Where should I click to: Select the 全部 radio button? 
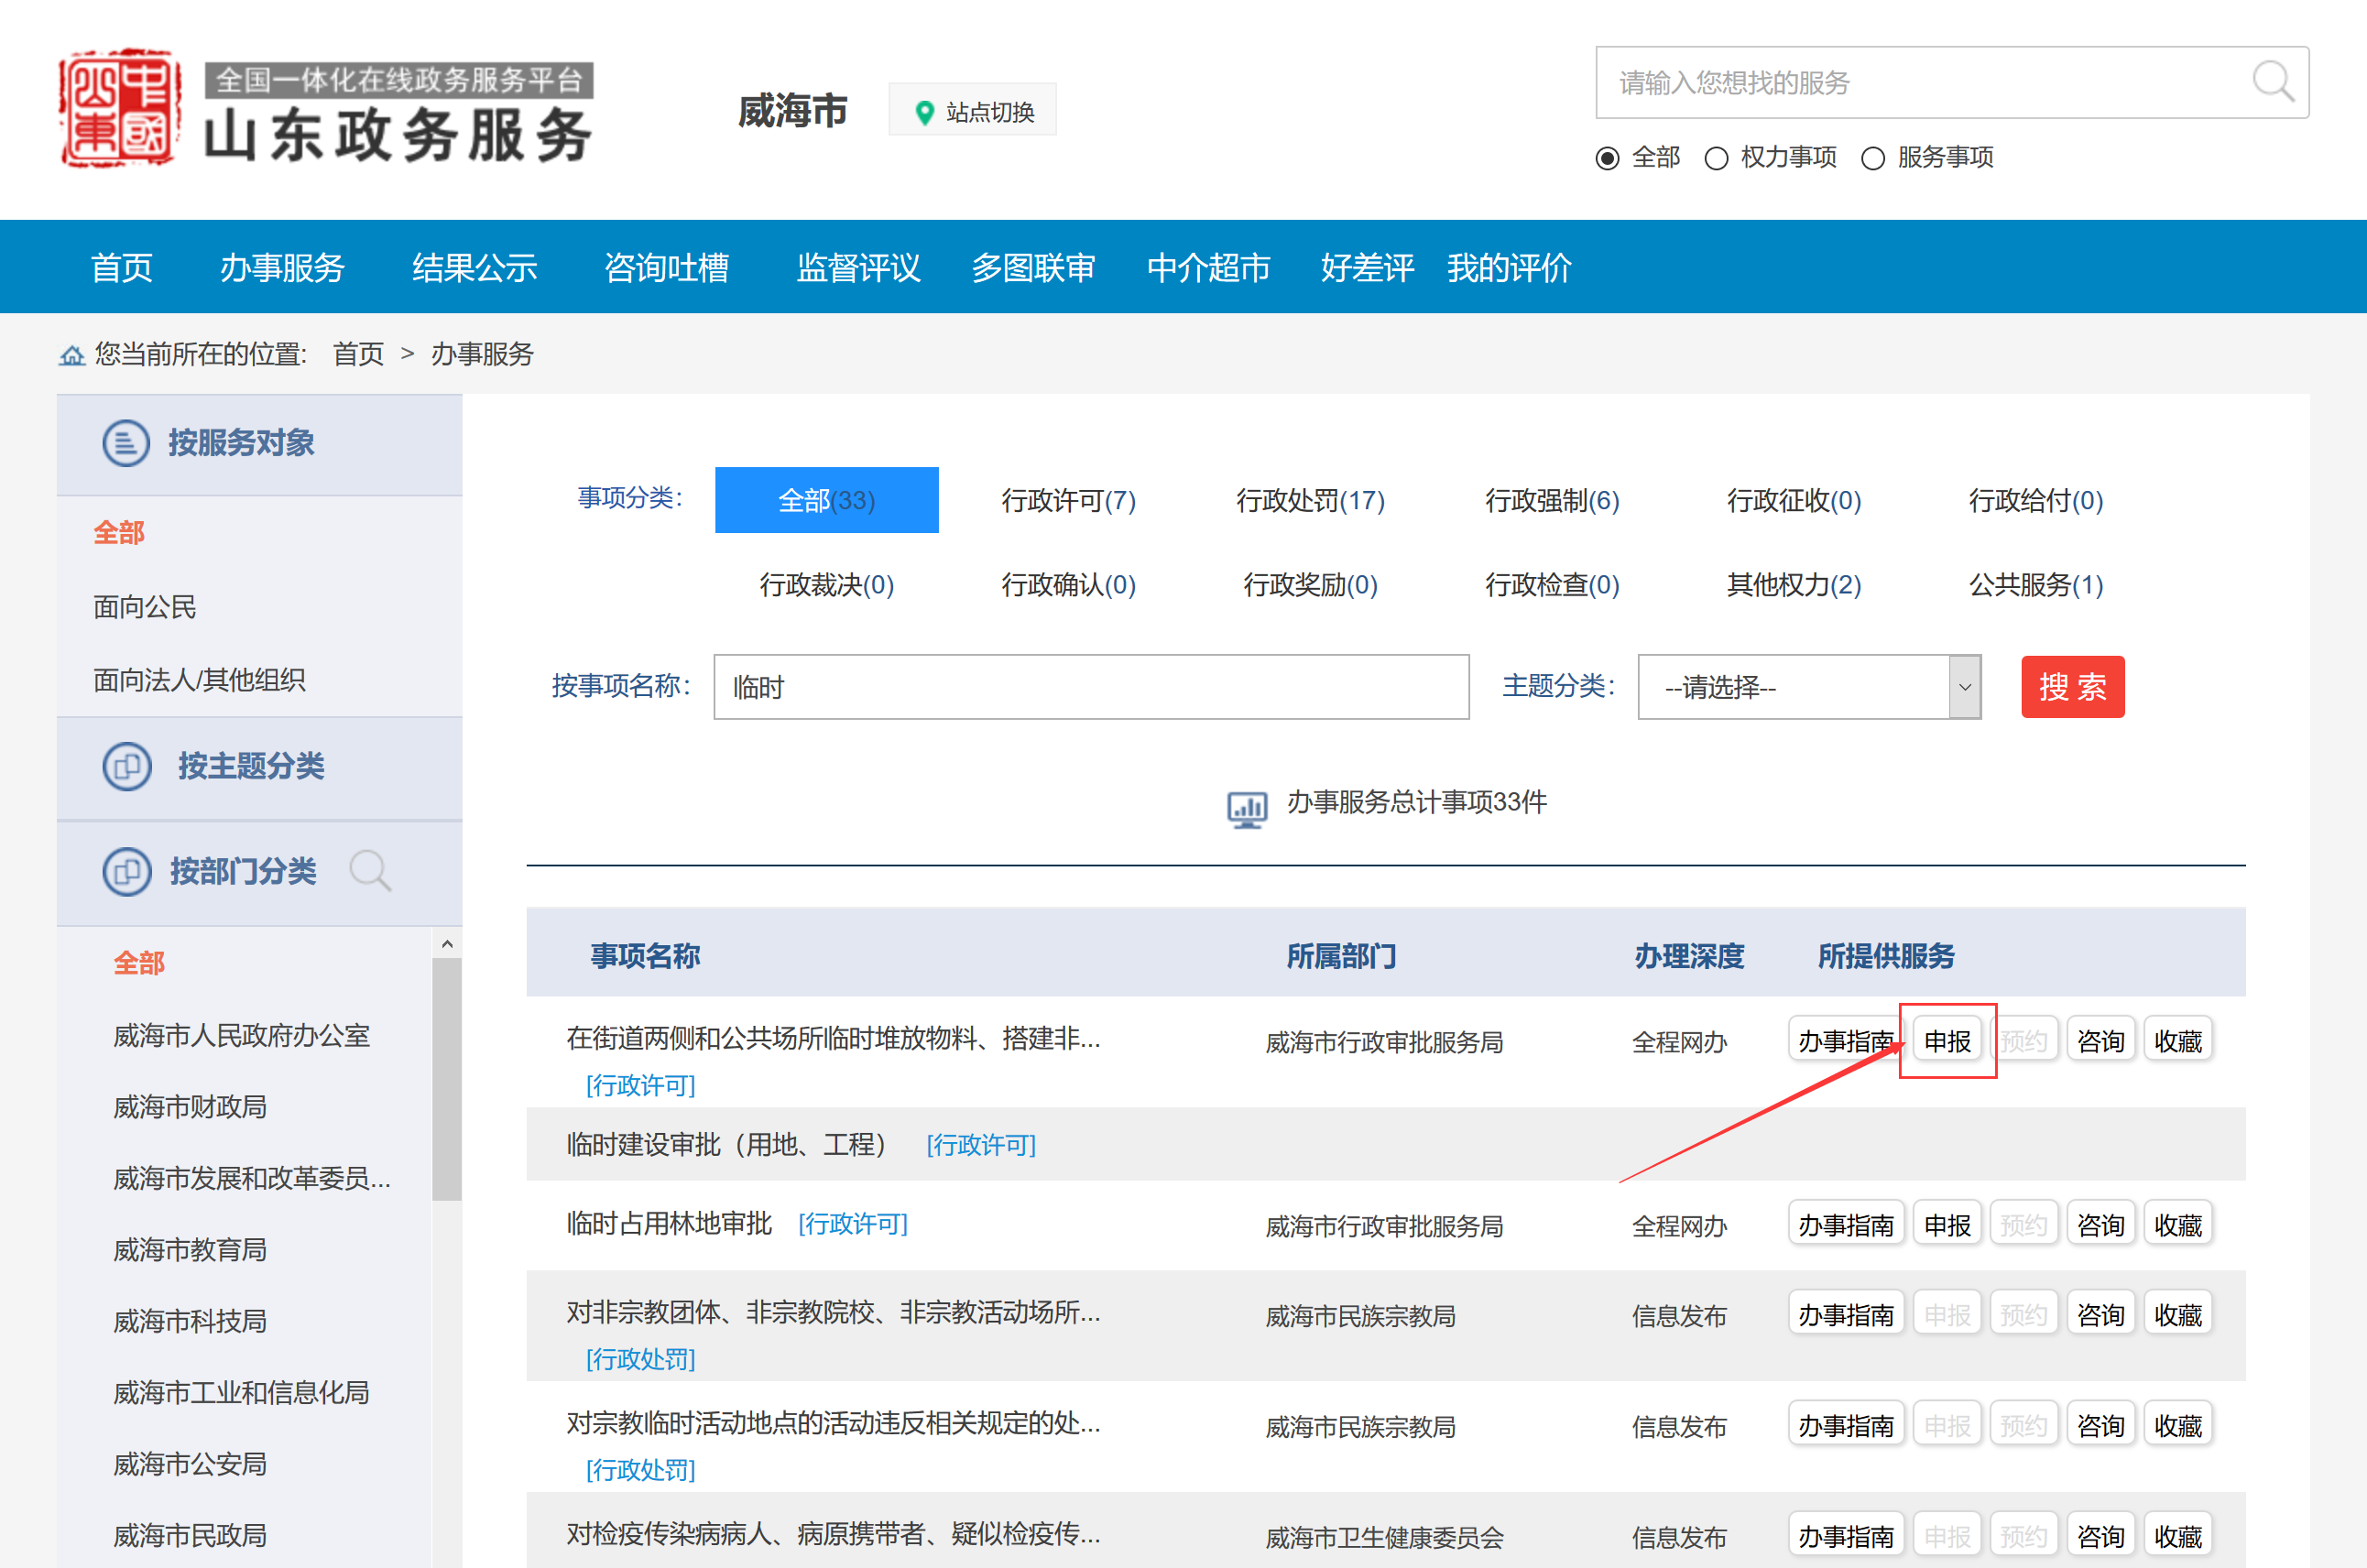[x=1607, y=158]
